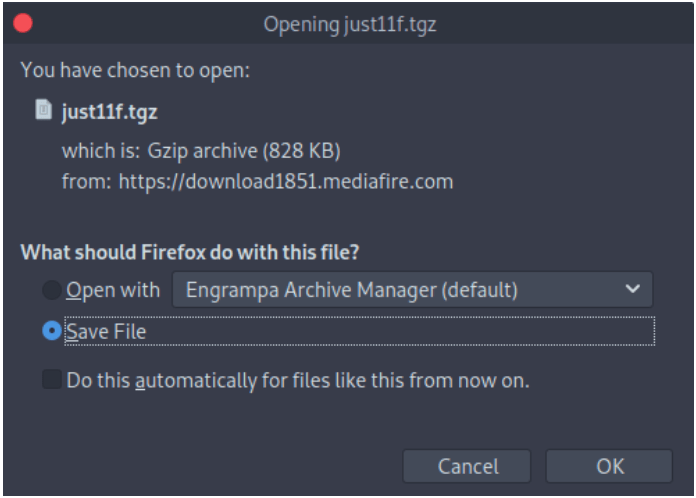Enable "Do this automatically" checkbox
This screenshot has width=696, height=498.
[x=51, y=380]
